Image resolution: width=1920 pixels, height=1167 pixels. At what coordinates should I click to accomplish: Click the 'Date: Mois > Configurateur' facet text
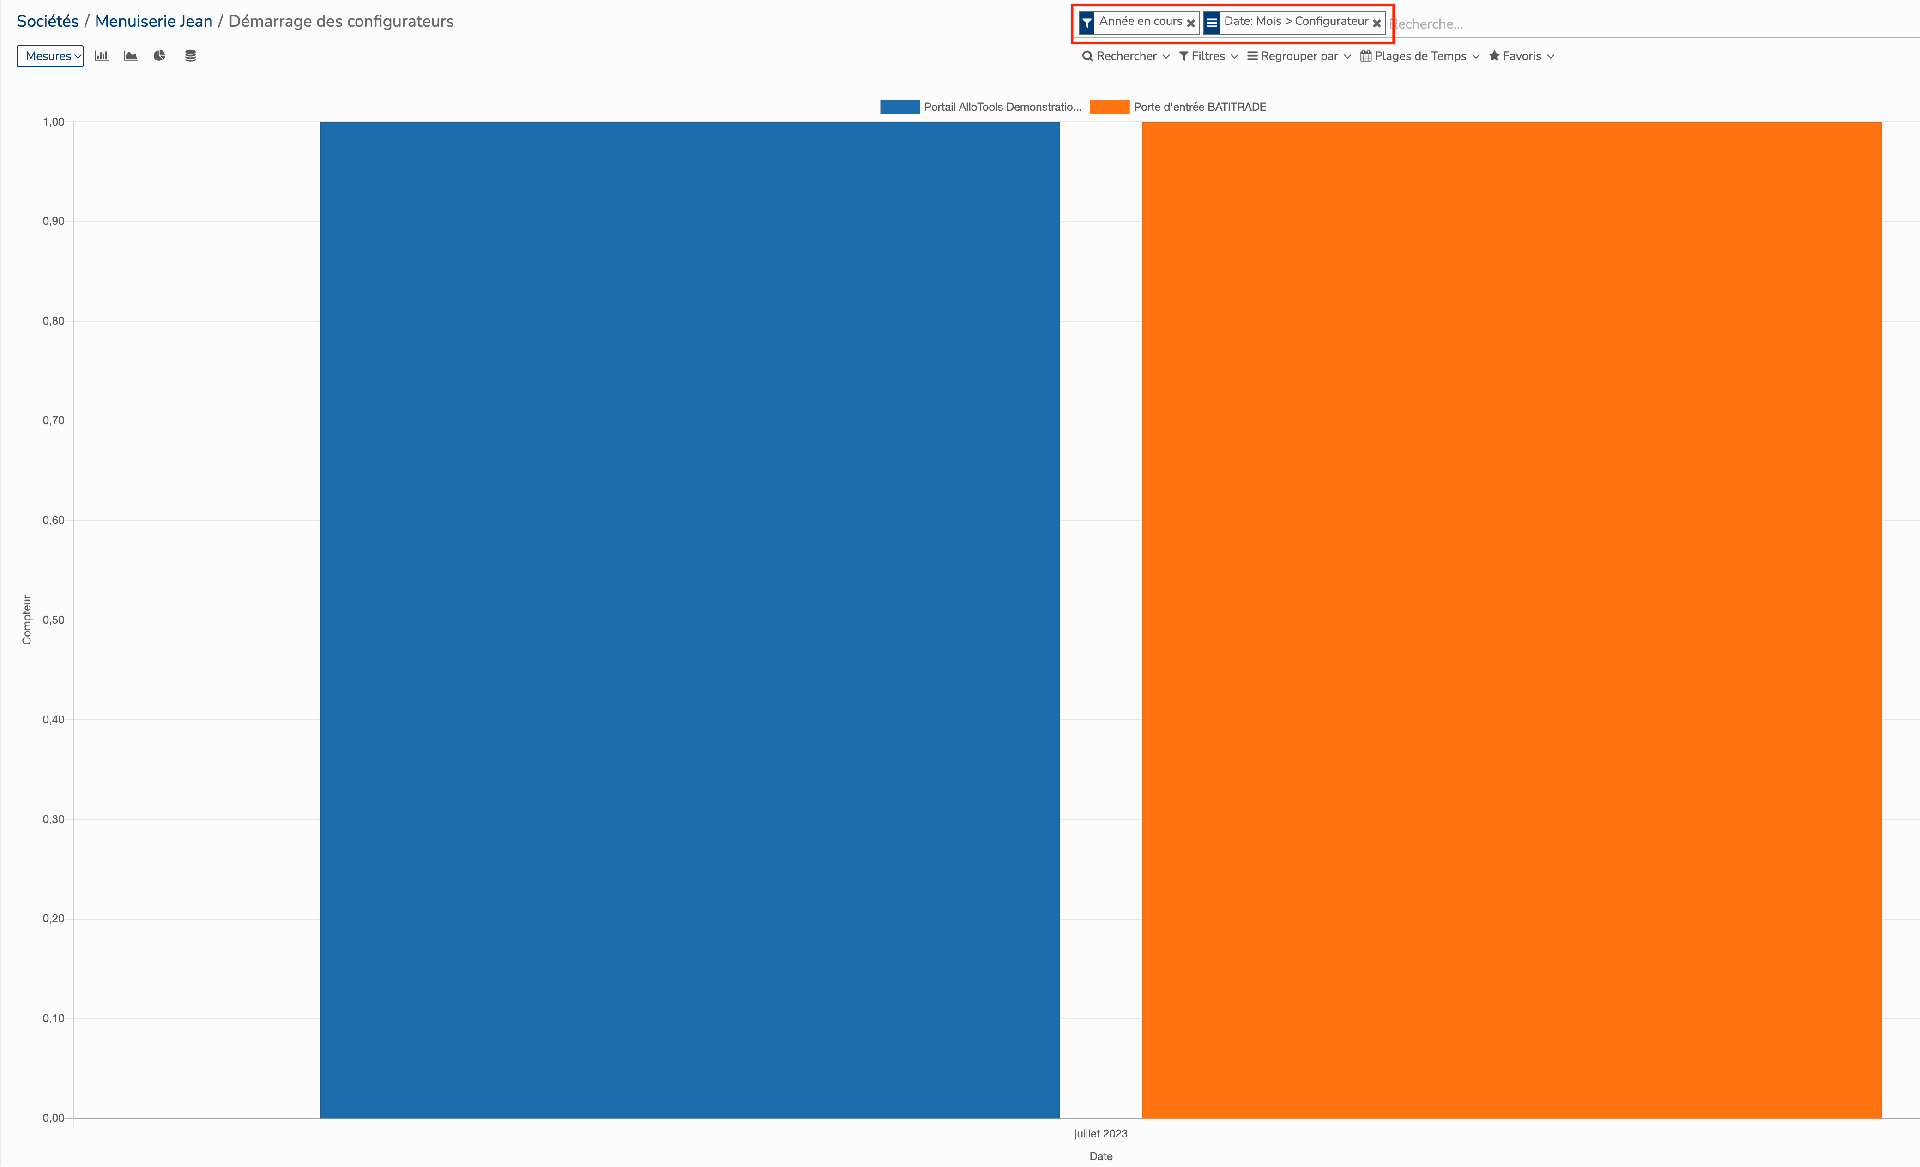[1296, 21]
